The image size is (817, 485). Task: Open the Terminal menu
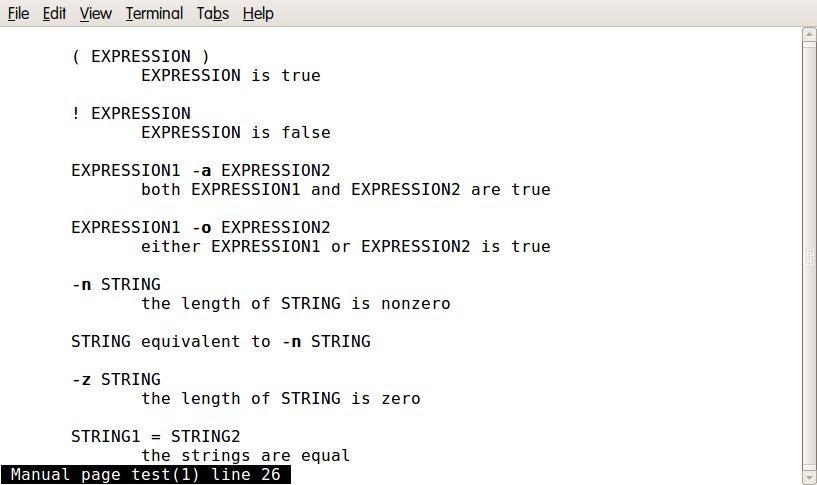[x=154, y=13]
